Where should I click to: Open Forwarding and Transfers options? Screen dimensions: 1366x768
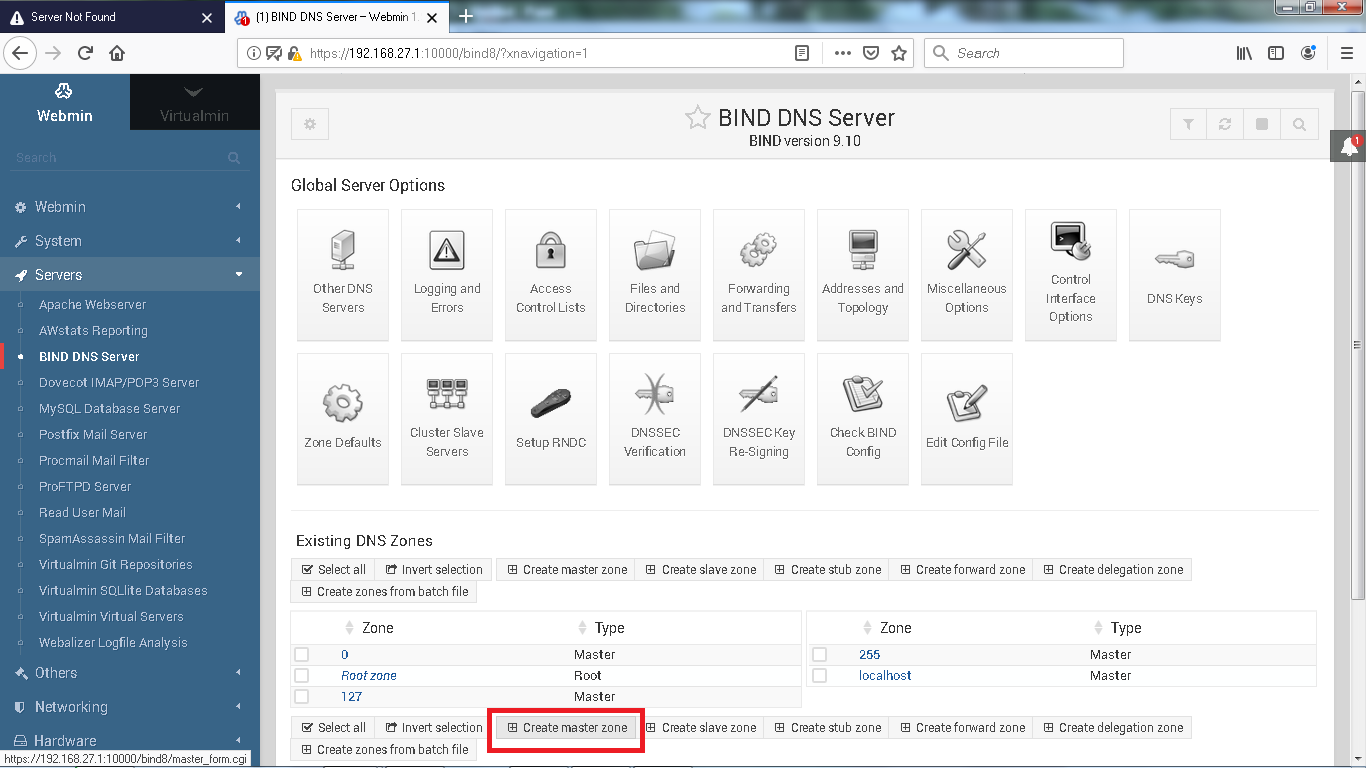click(759, 275)
